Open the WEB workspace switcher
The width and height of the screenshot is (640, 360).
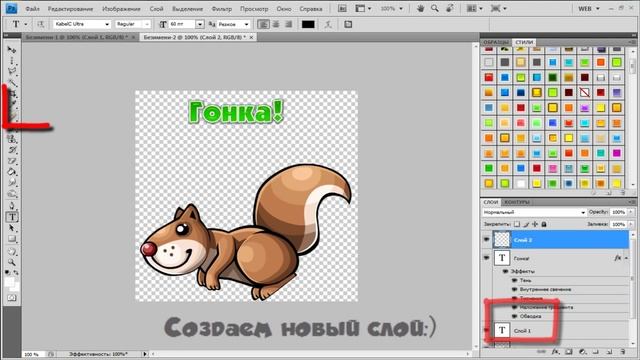pyautogui.click(x=589, y=8)
